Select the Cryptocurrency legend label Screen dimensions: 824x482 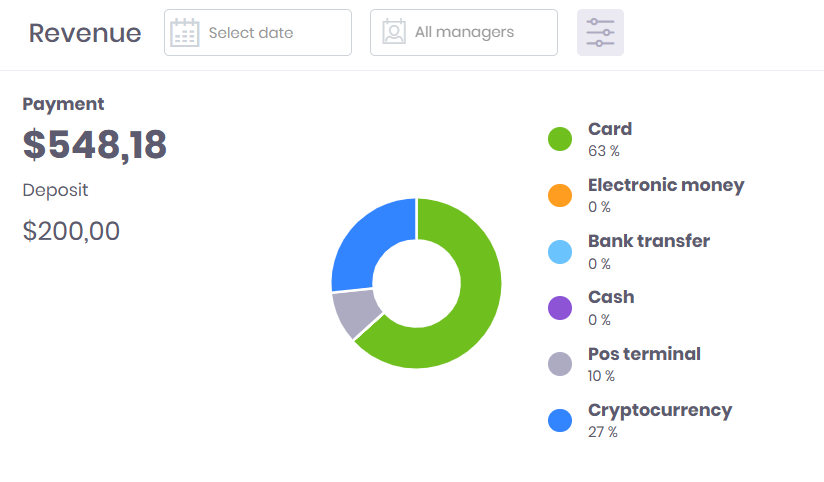[660, 410]
